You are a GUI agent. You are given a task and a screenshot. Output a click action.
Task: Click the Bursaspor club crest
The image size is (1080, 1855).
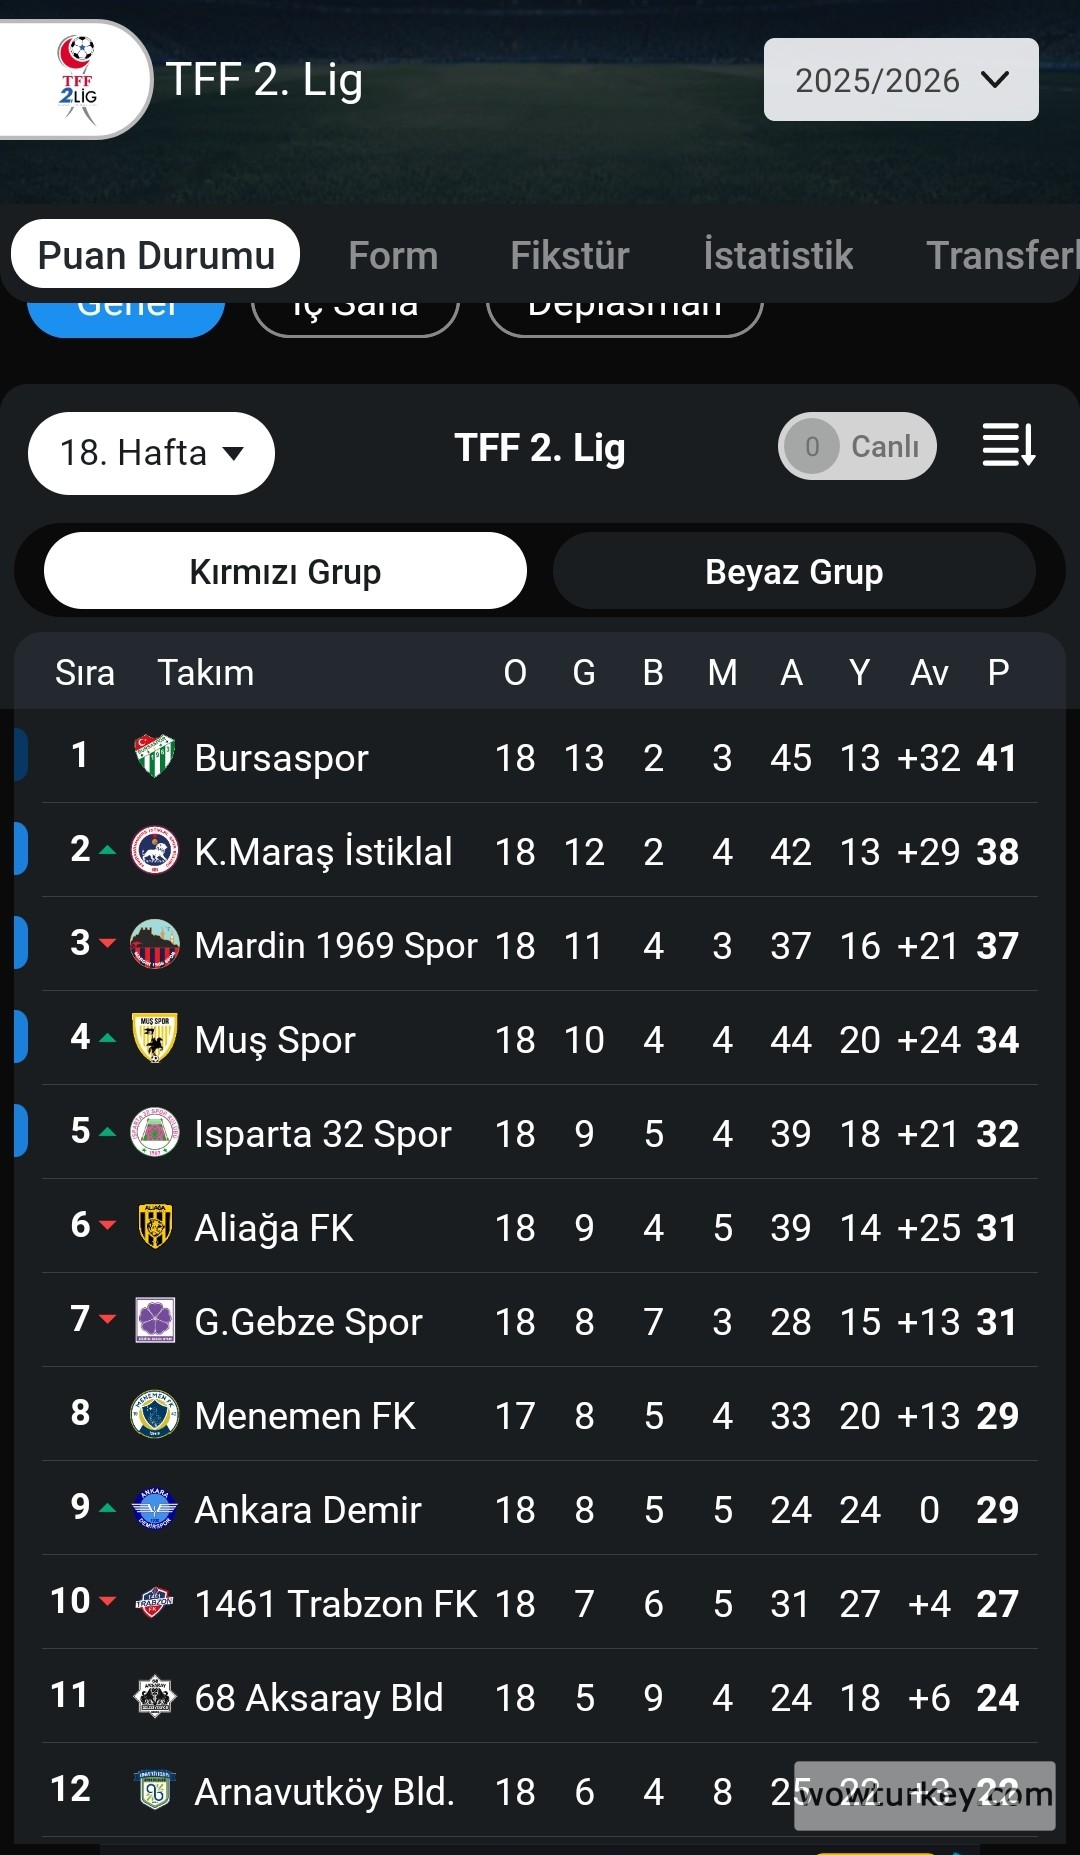click(155, 757)
